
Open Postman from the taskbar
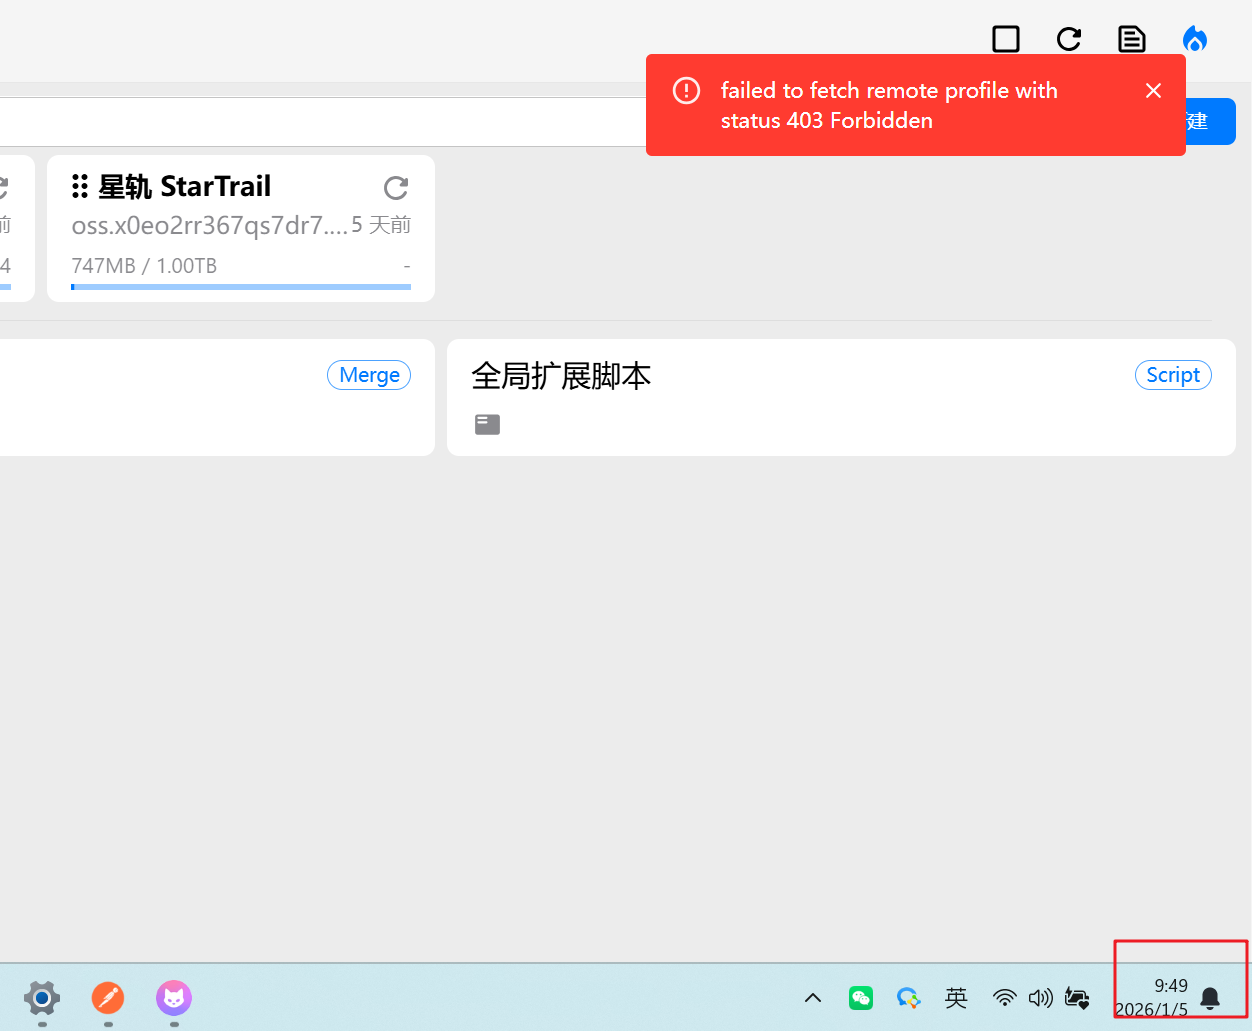108,998
